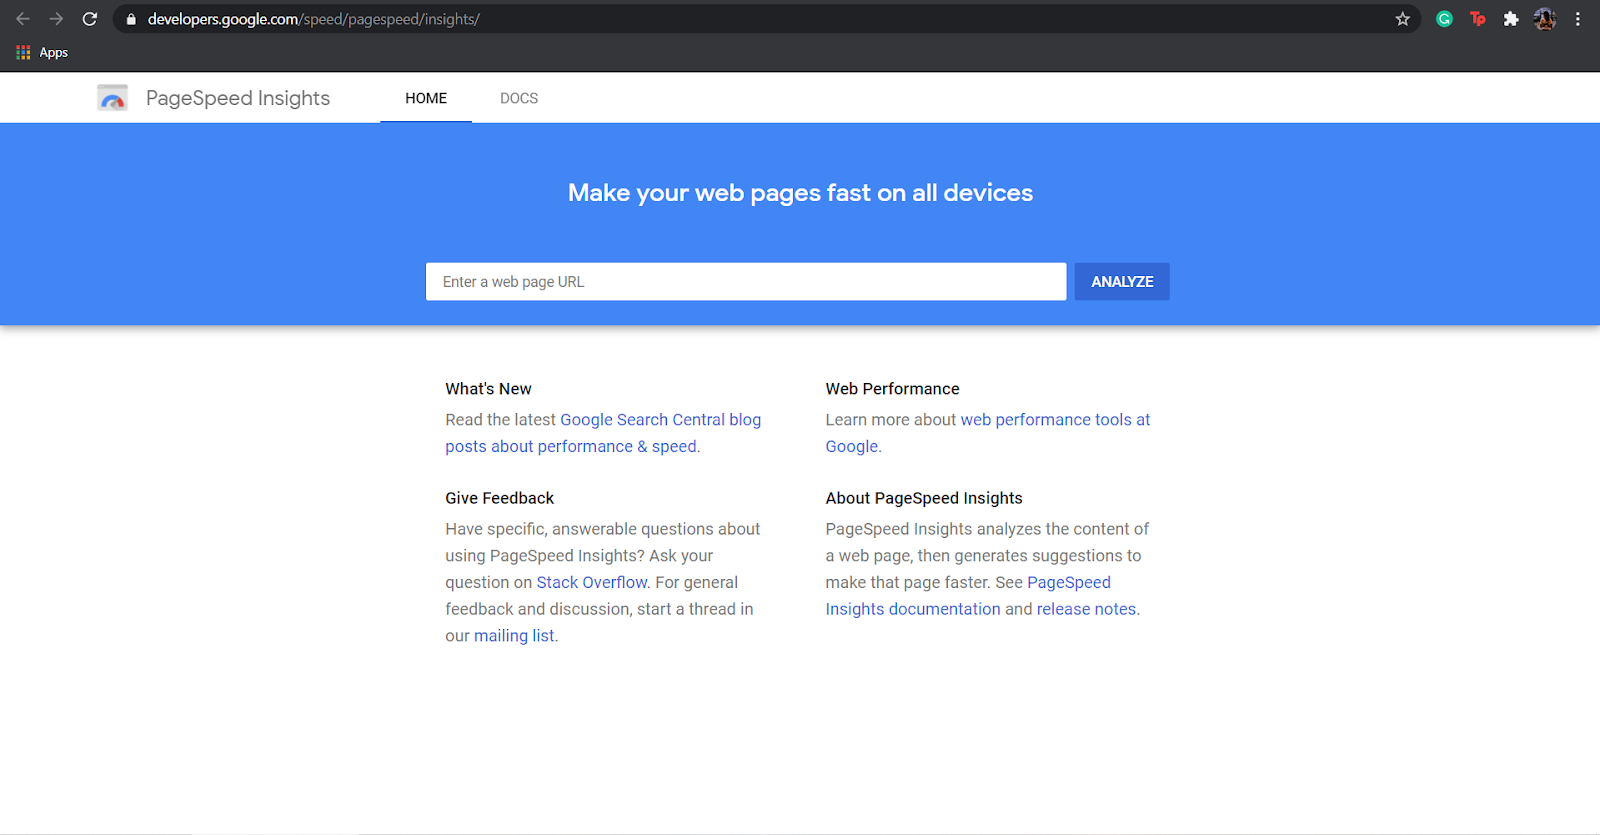View site info via padlock icon
The height and width of the screenshot is (835, 1600).
point(131,19)
